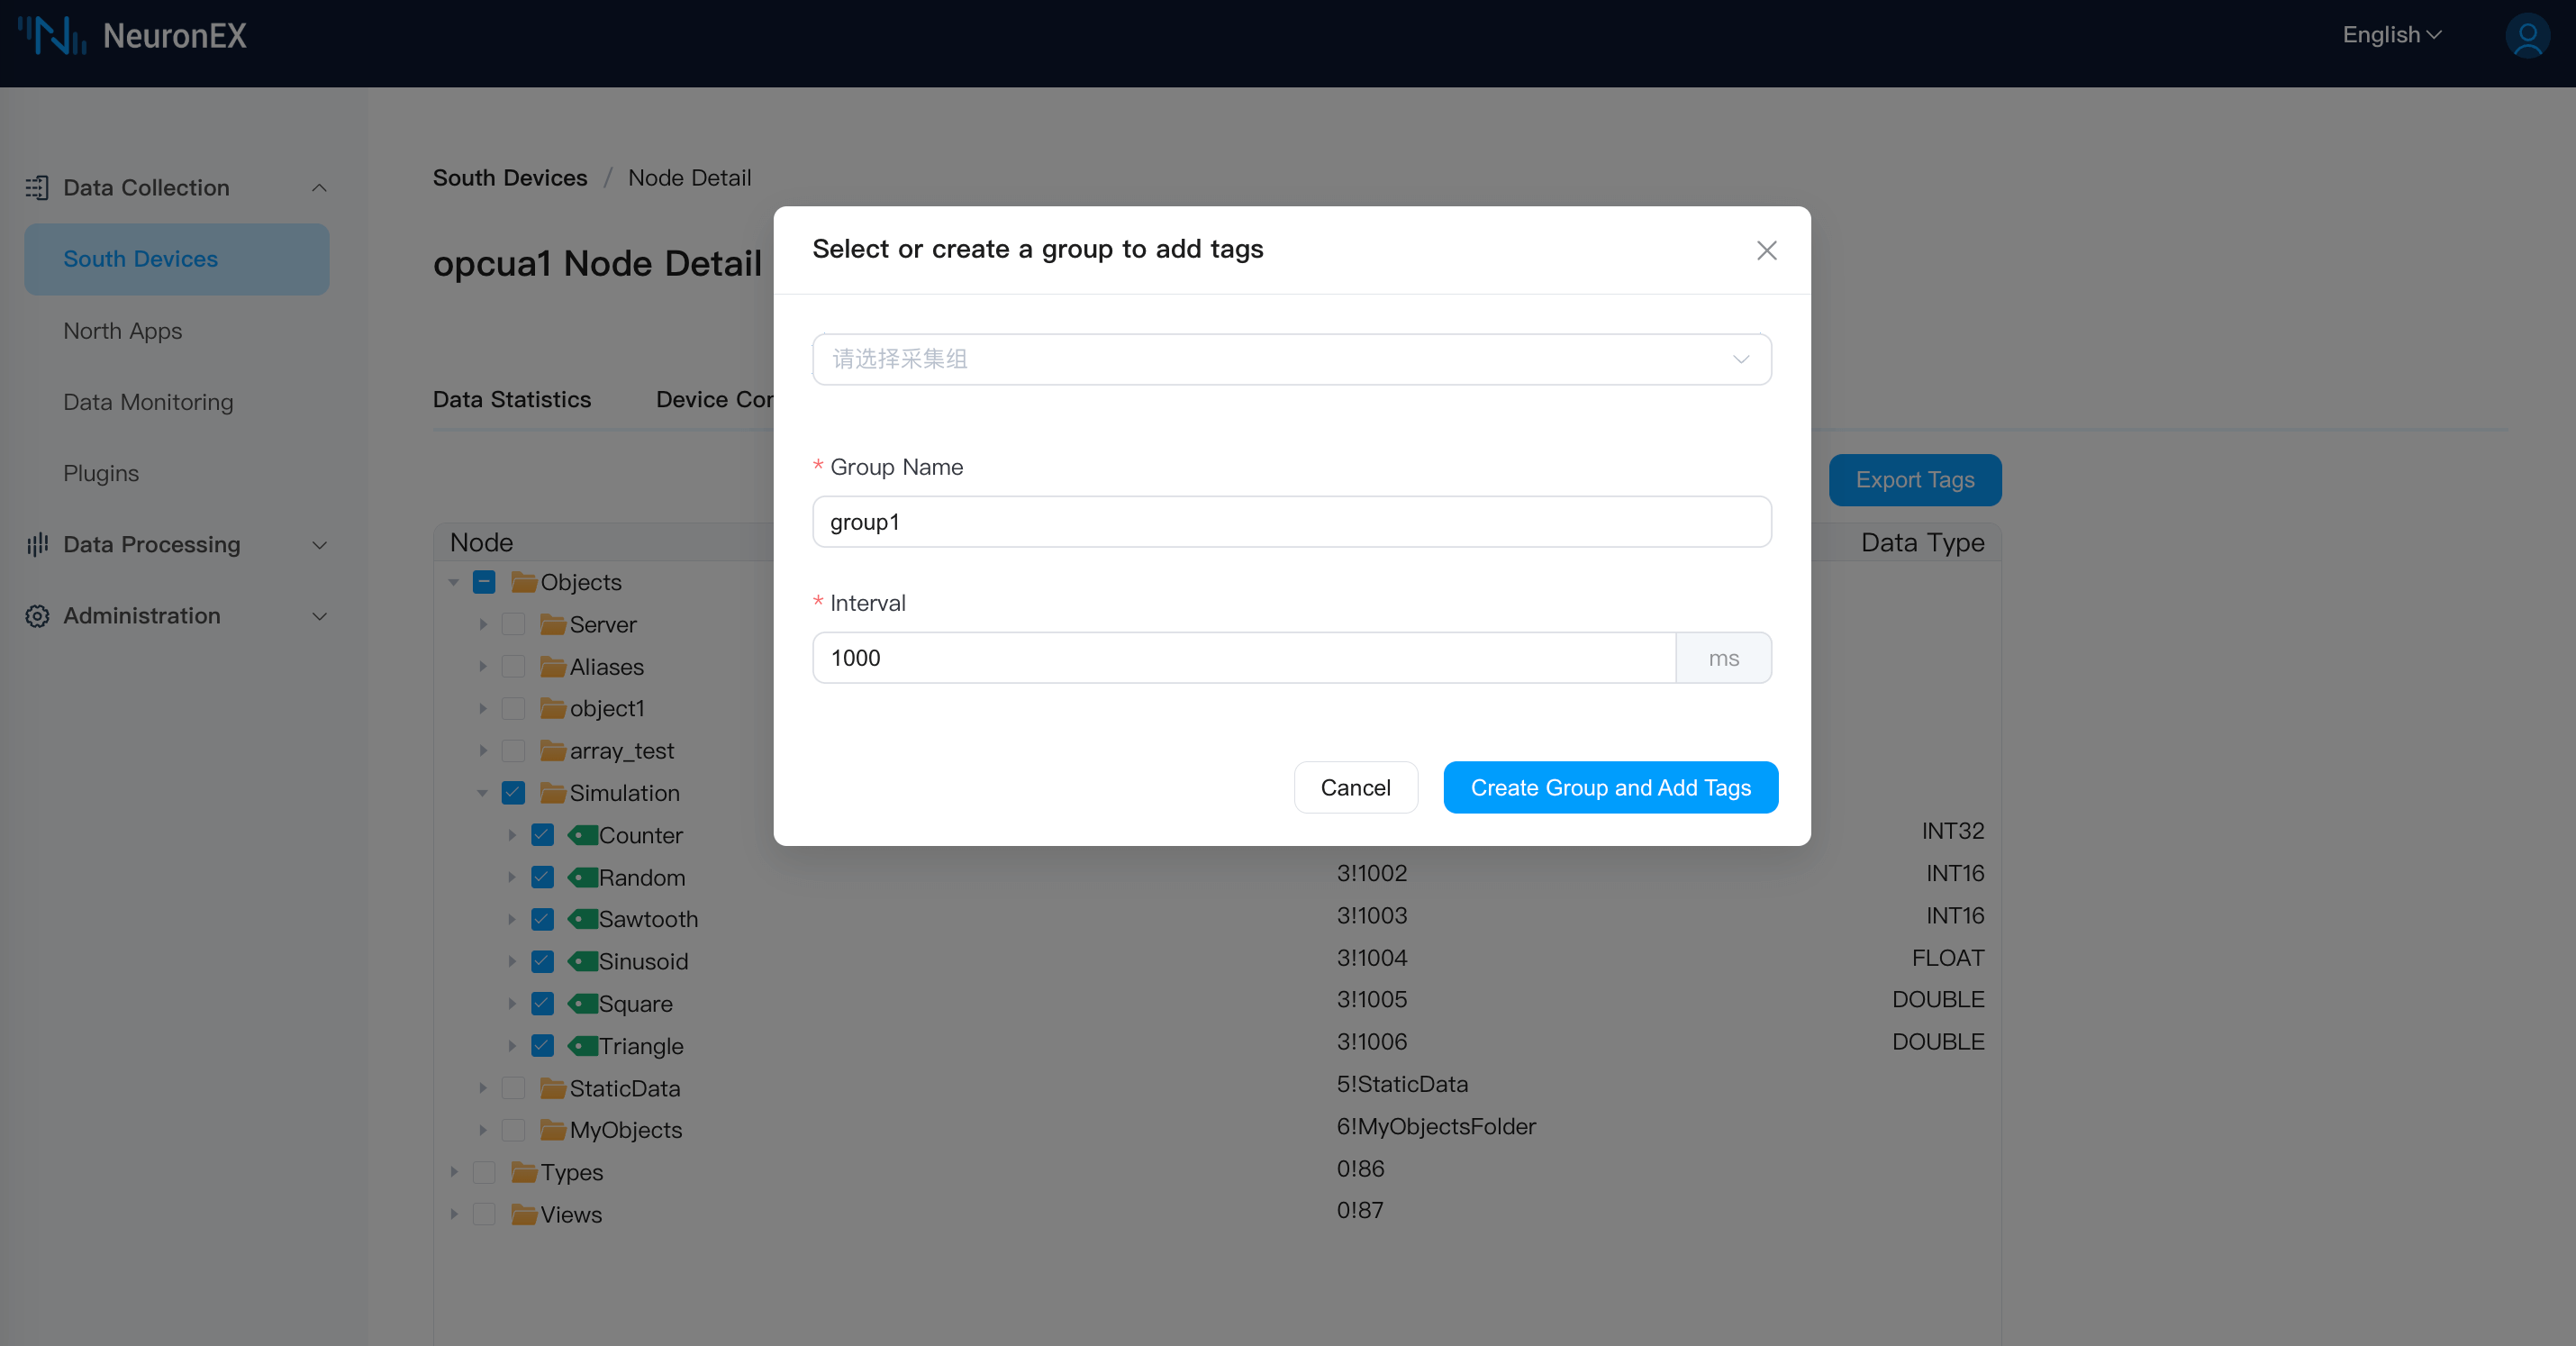
Task: Click Create Group and Add Tags
Action: pyautogui.click(x=1610, y=787)
